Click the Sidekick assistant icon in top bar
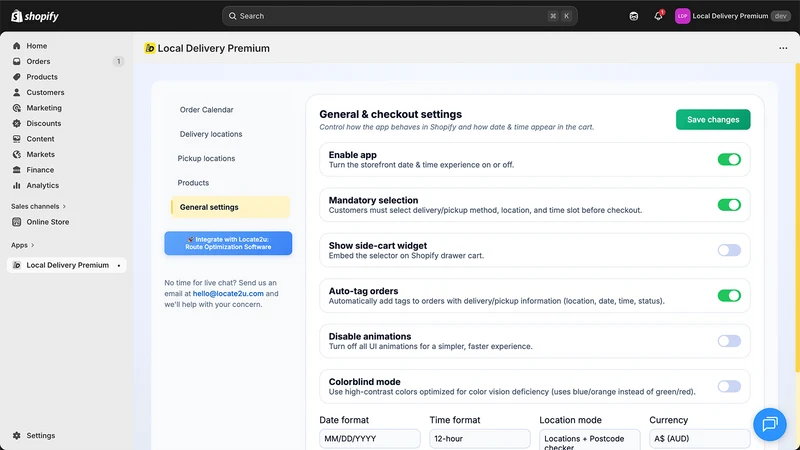Image resolution: width=800 pixels, height=450 pixels. [634, 16]
